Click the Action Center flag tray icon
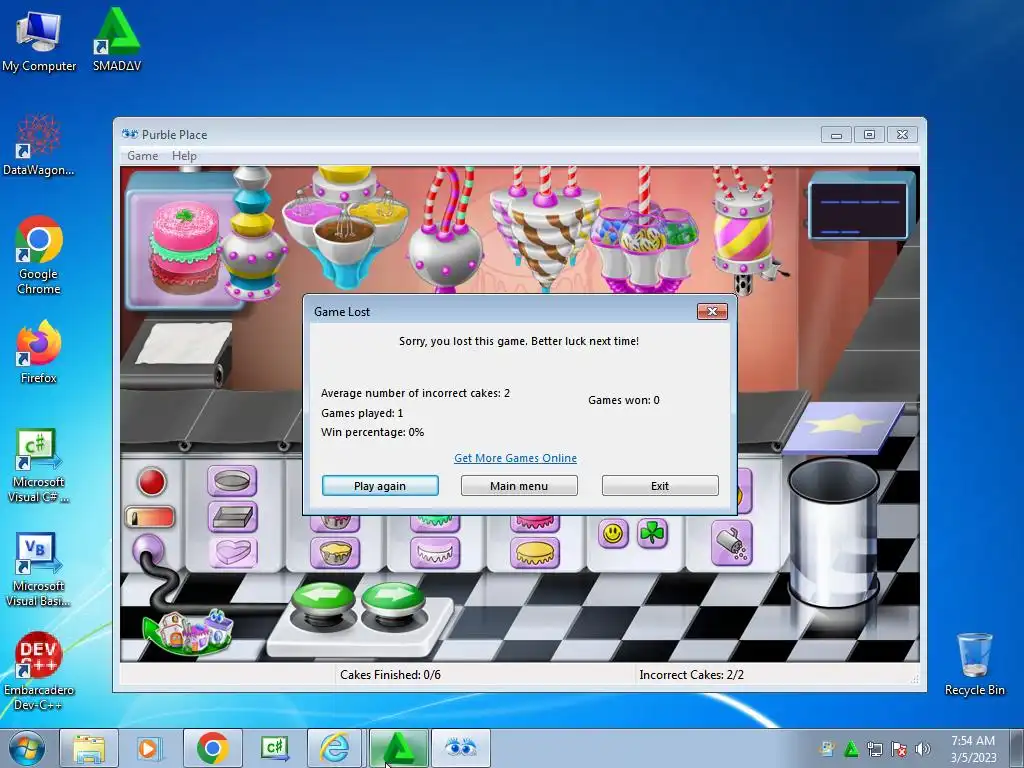Viewport: 1024px width, 768px height. tap(899, 749)
